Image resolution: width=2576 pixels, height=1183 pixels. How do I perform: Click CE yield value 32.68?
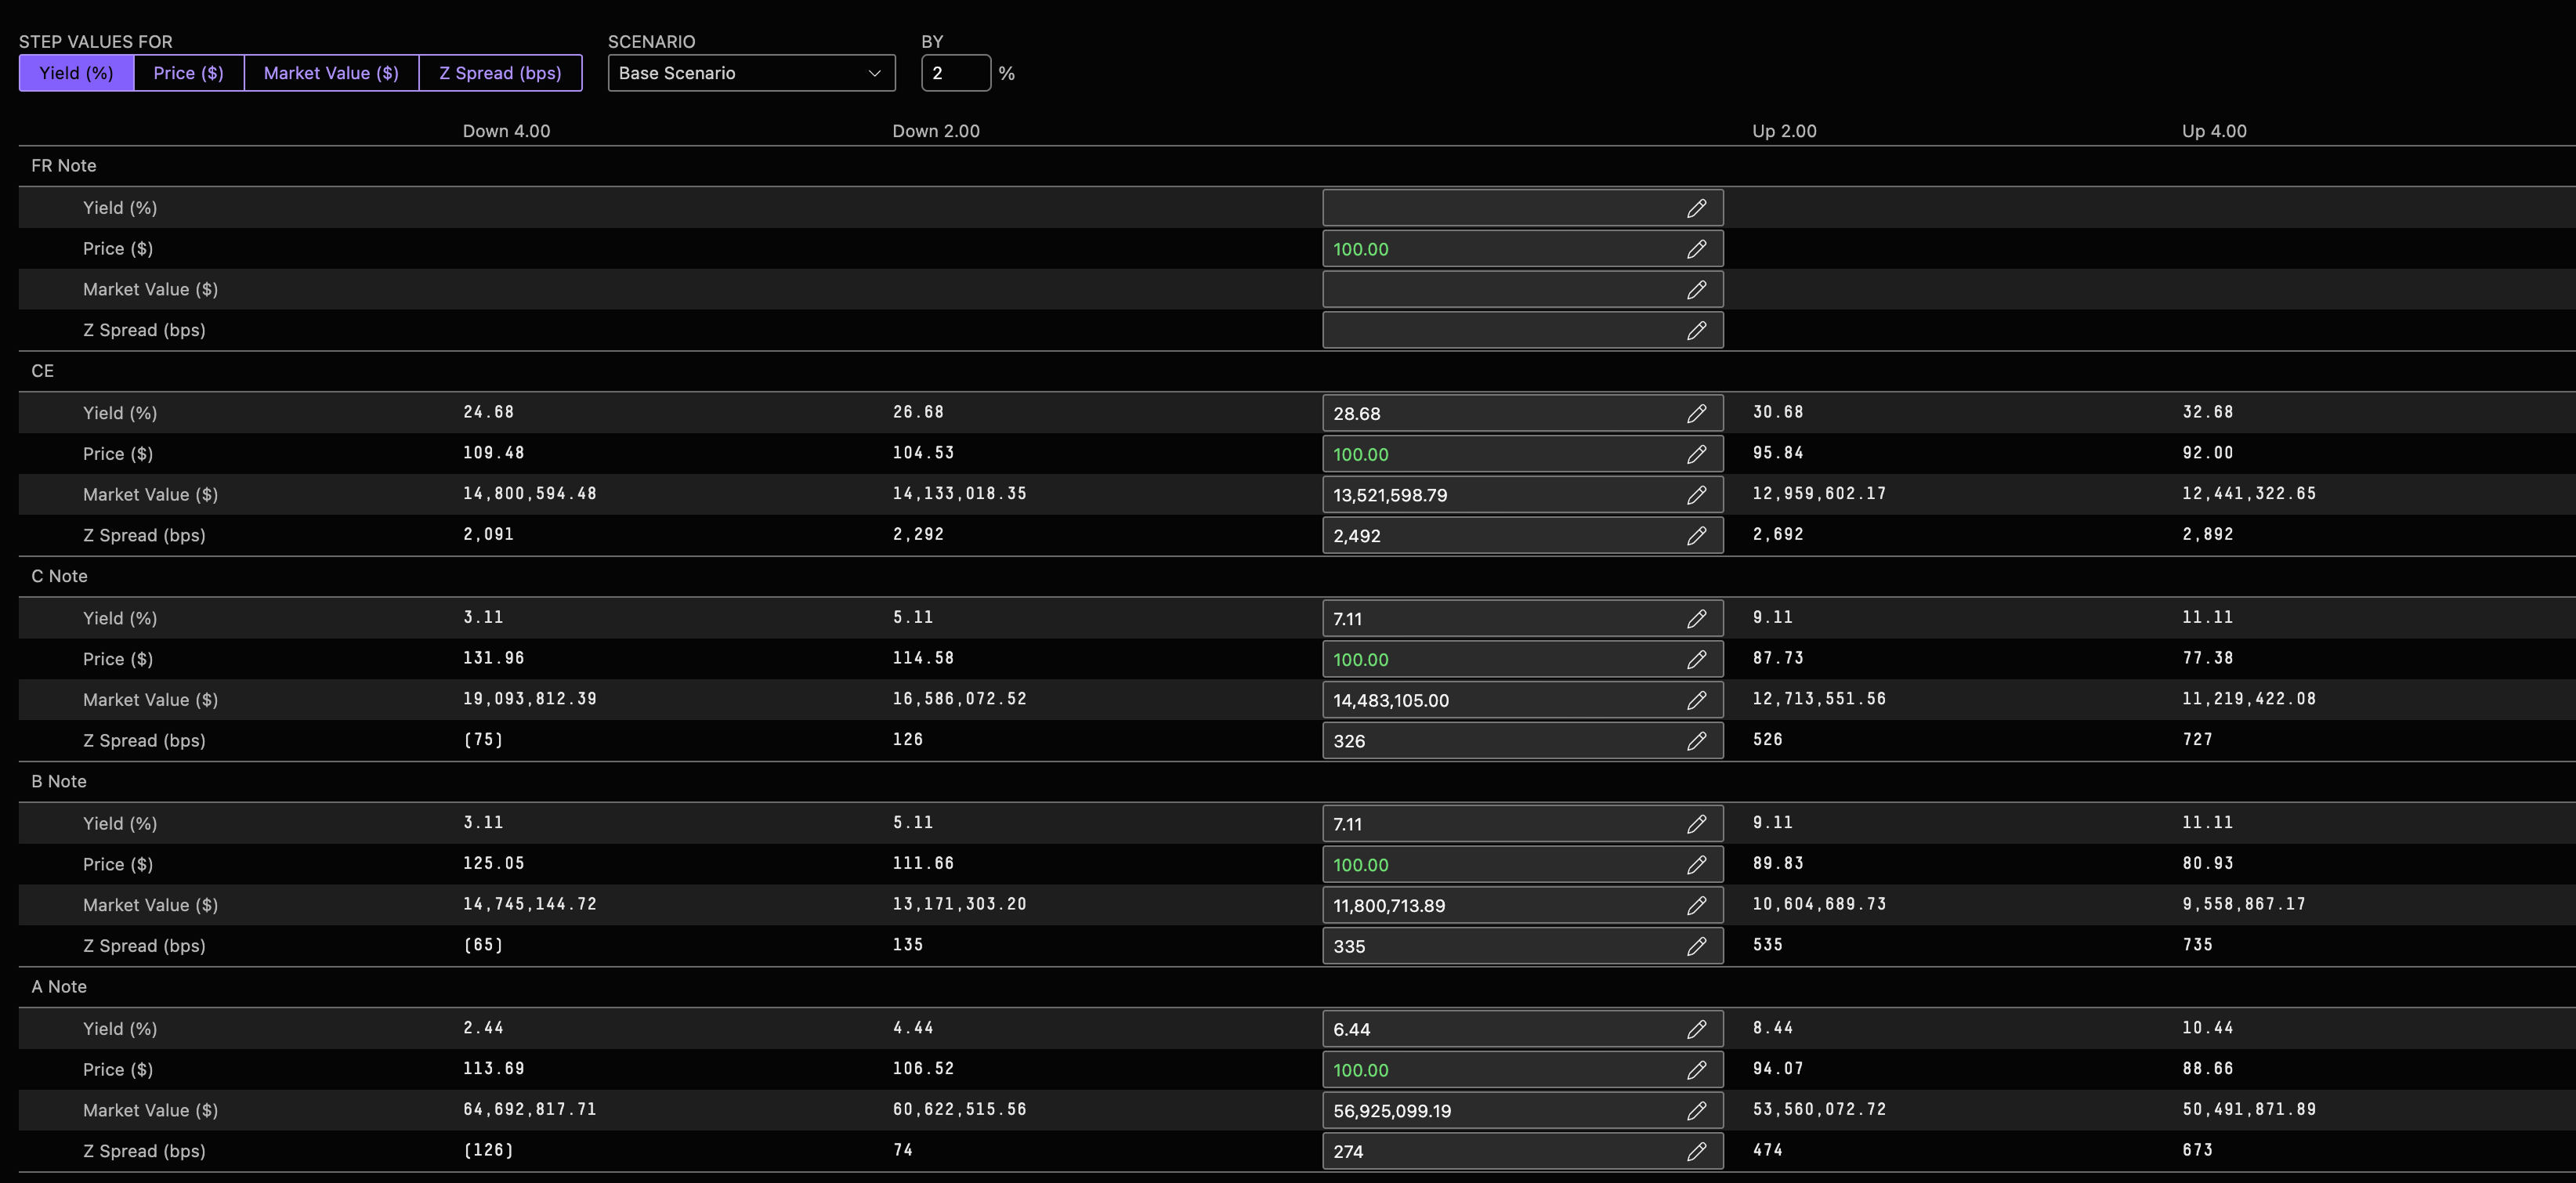pos(2208,412)
